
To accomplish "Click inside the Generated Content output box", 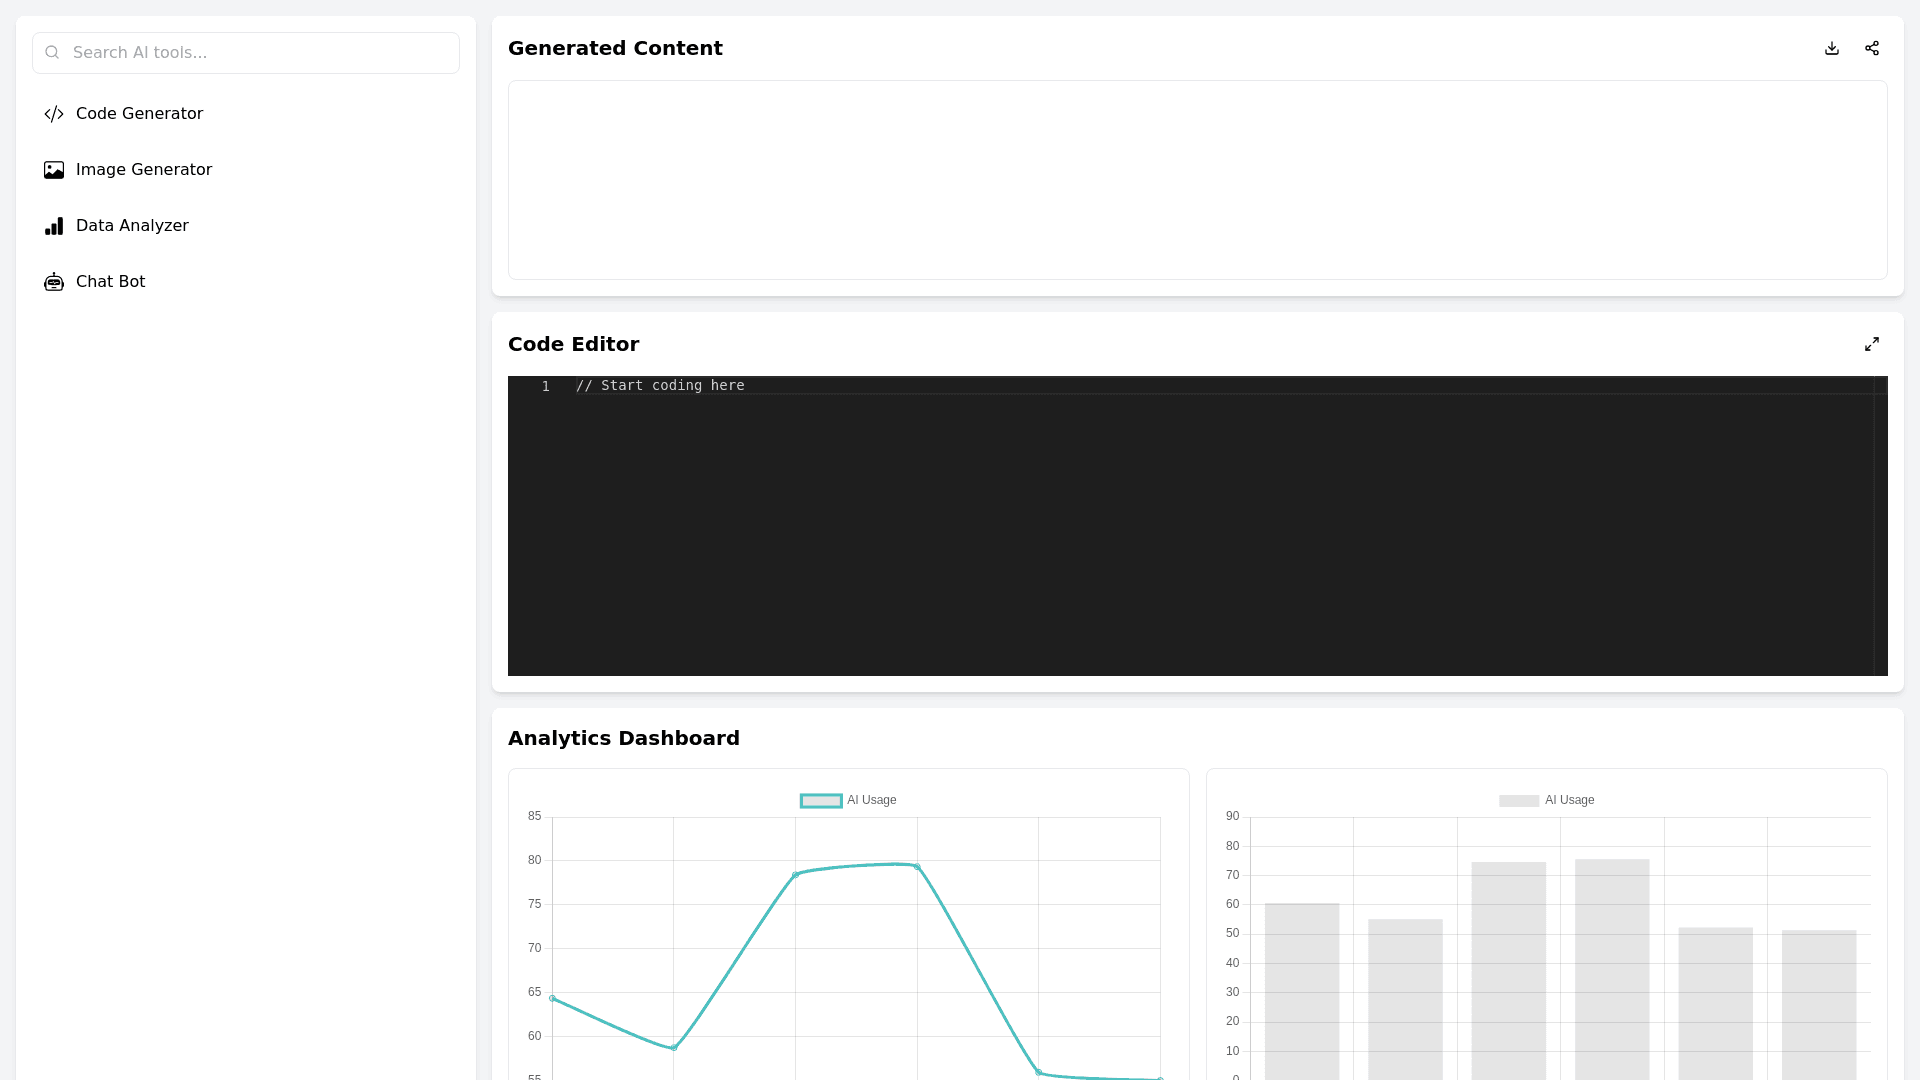I will 1197,180.
